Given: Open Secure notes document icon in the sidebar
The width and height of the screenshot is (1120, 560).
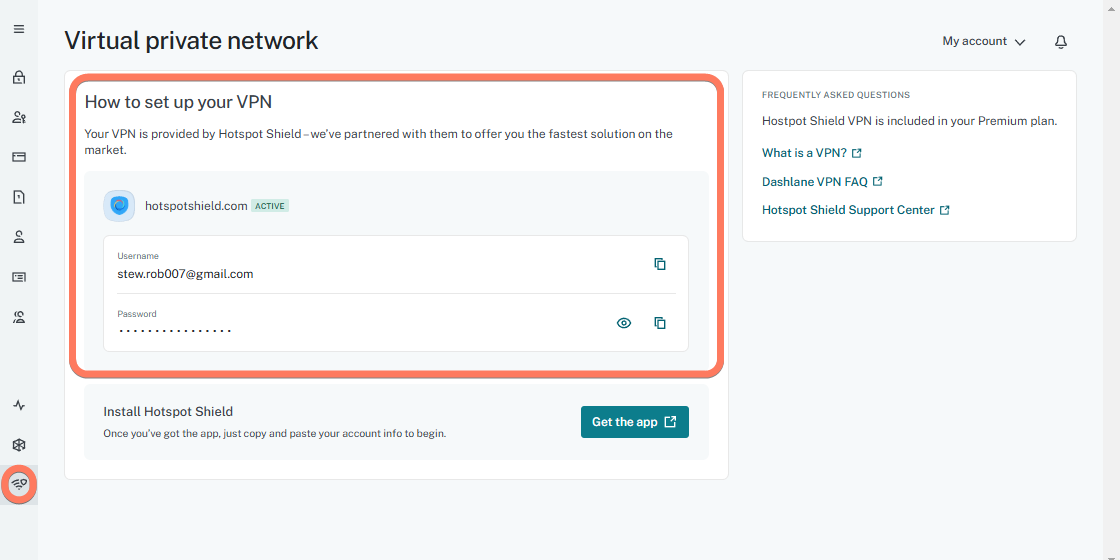Looking at the screenshot, I should (19, 197).
